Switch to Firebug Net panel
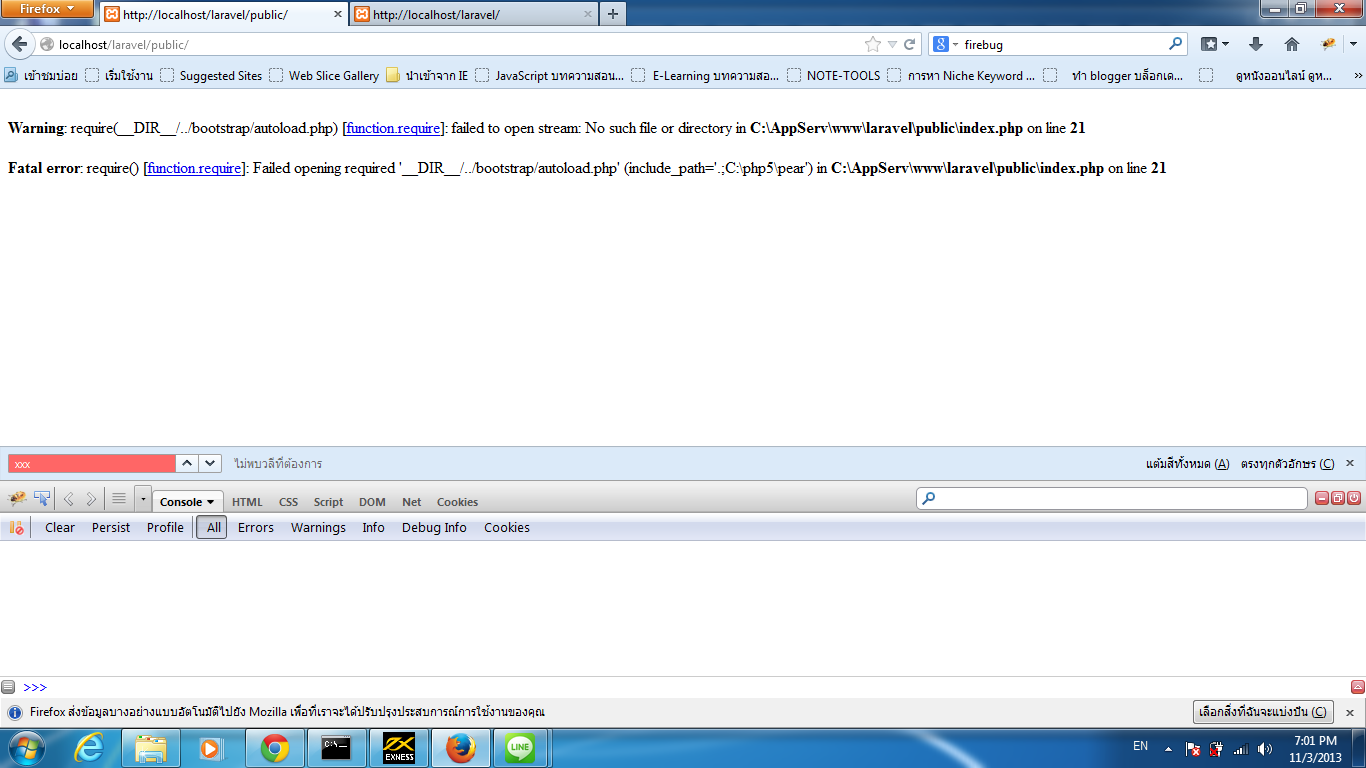Image resolution: width=1366 pixels, height=768 pixels. pos(412,502)
